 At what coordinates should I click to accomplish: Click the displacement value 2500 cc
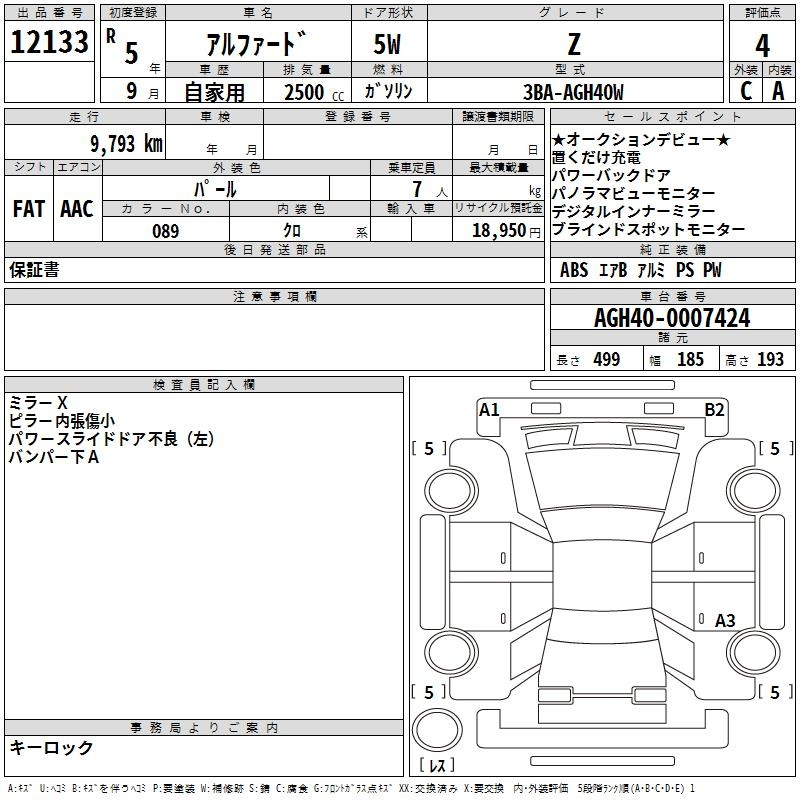314,92
